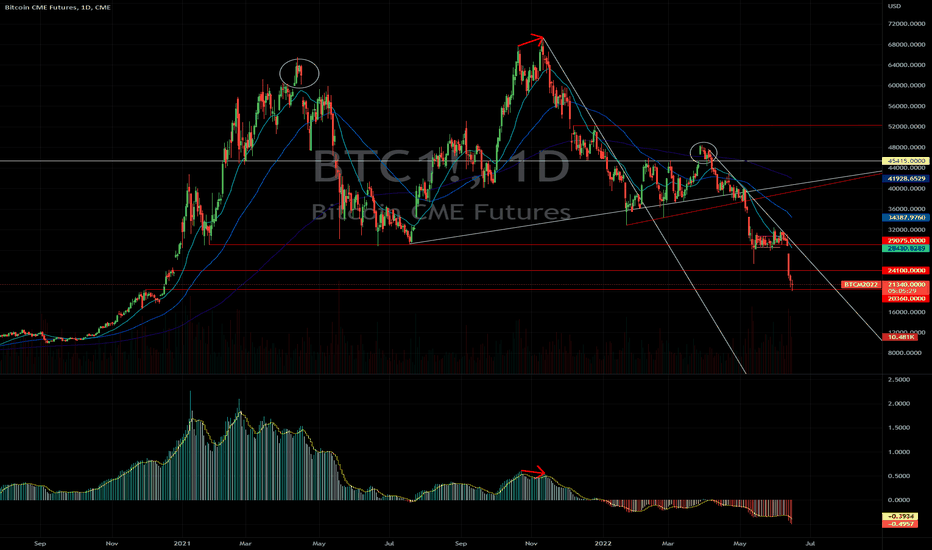Click the red -0.4957 indicator value tag

(x=900, y=524)
